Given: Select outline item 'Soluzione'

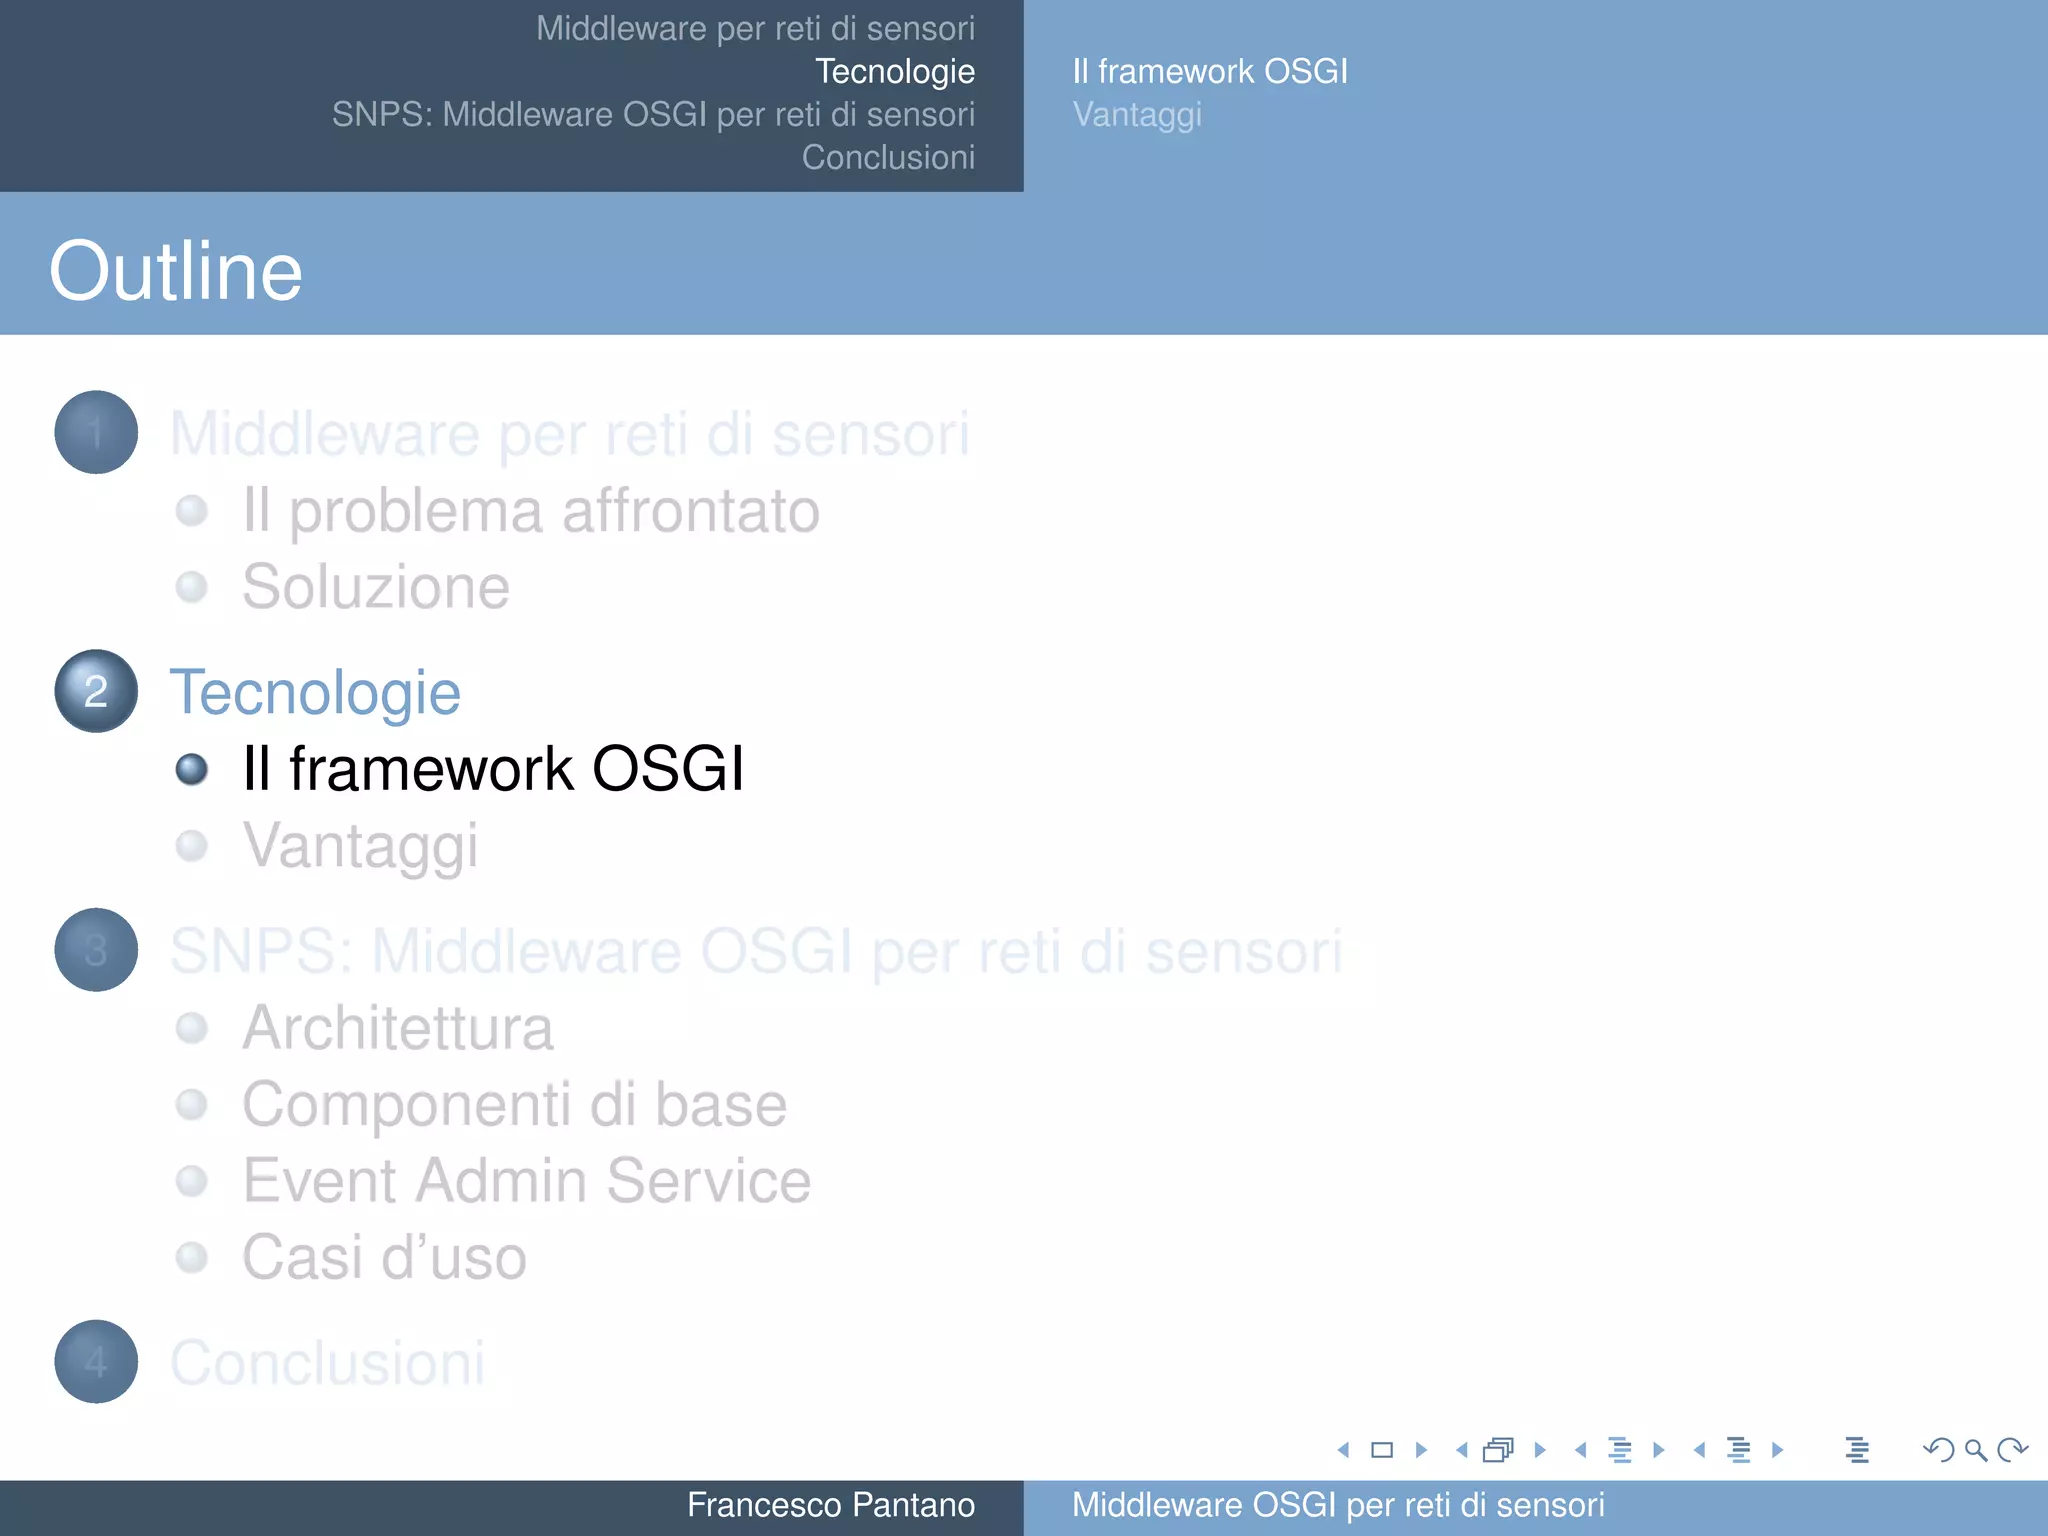Looking at the screenshot, I should click(376, 586).
